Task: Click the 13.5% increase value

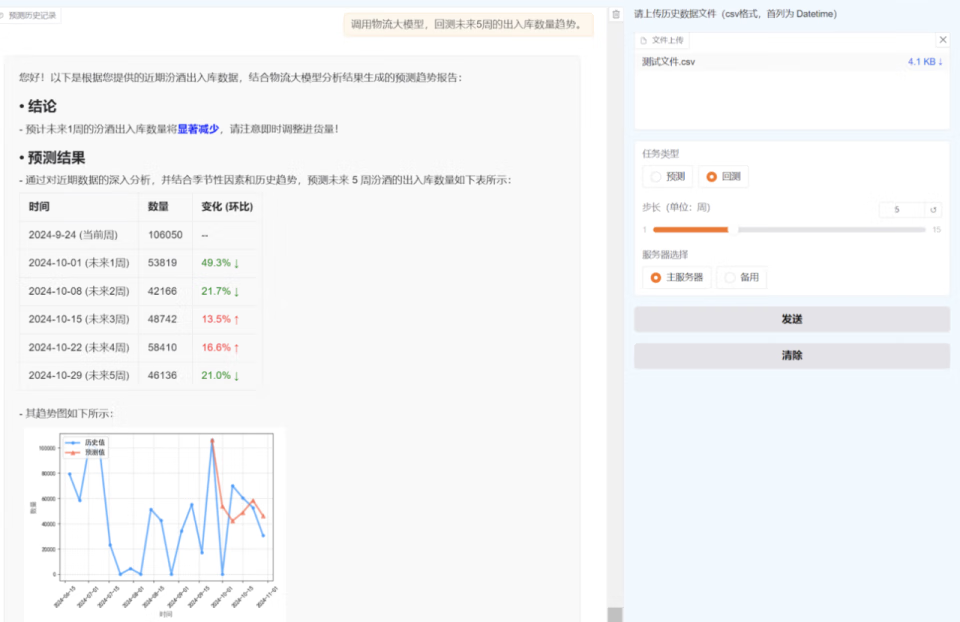Action: pyautogui.click(x=220, y=320)
